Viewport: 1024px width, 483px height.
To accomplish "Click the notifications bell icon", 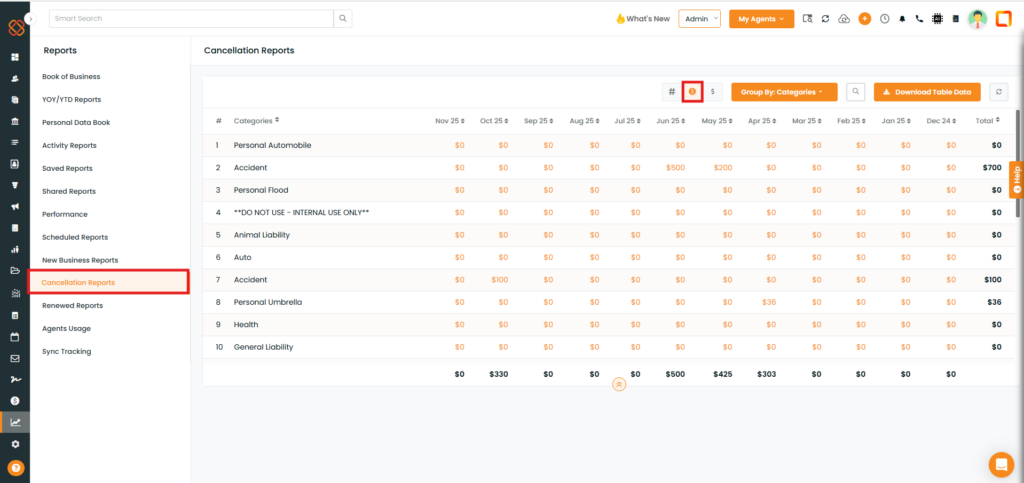I will point(902,19).
